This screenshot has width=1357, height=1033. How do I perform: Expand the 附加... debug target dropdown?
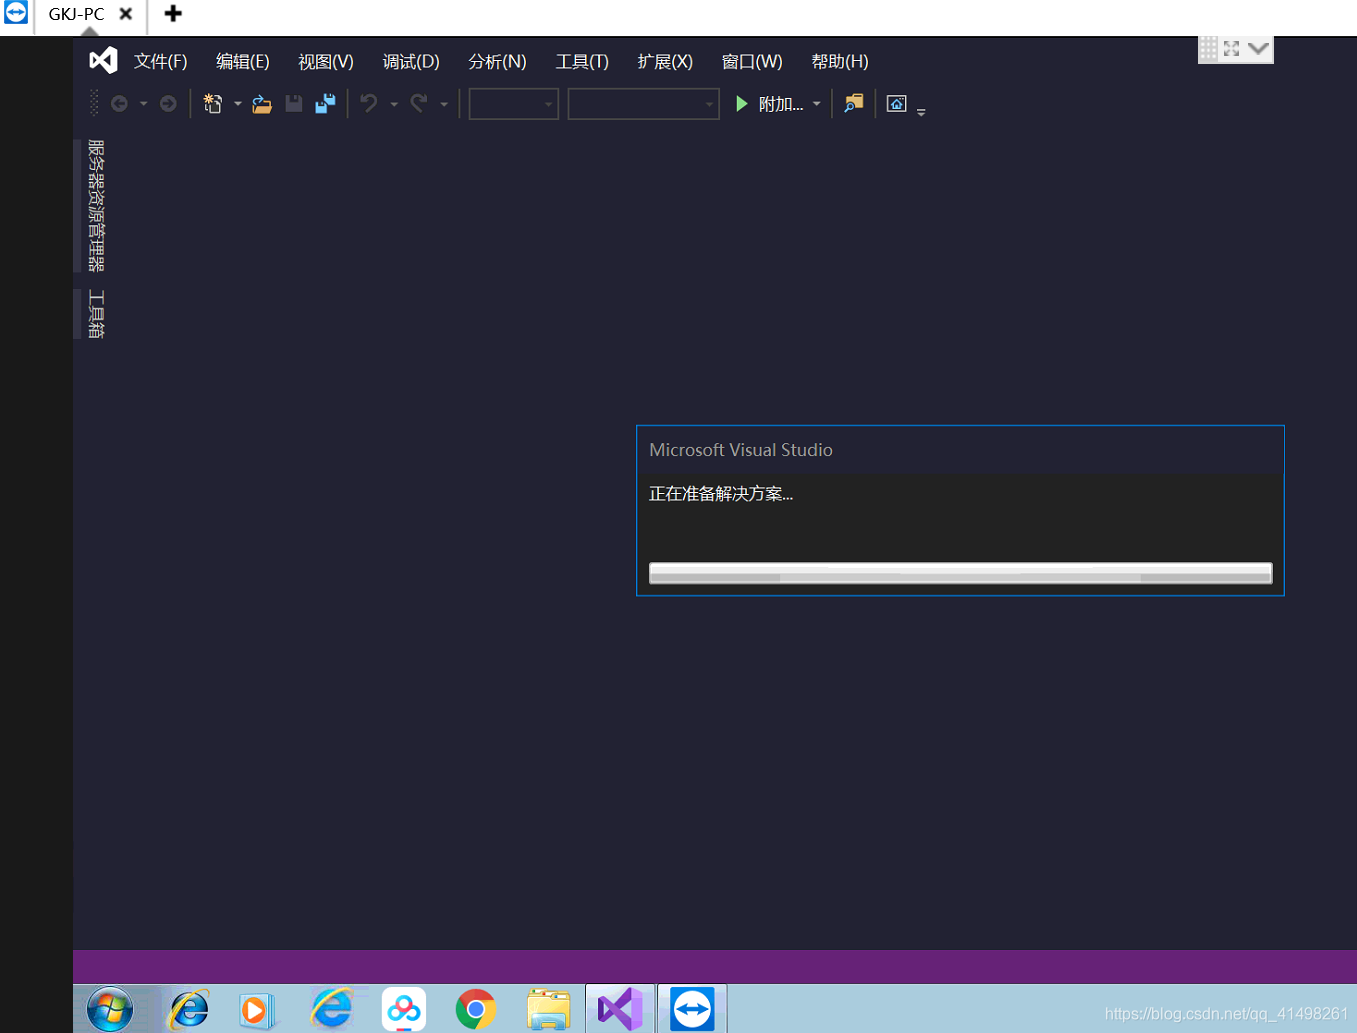(x=817, y=104)
